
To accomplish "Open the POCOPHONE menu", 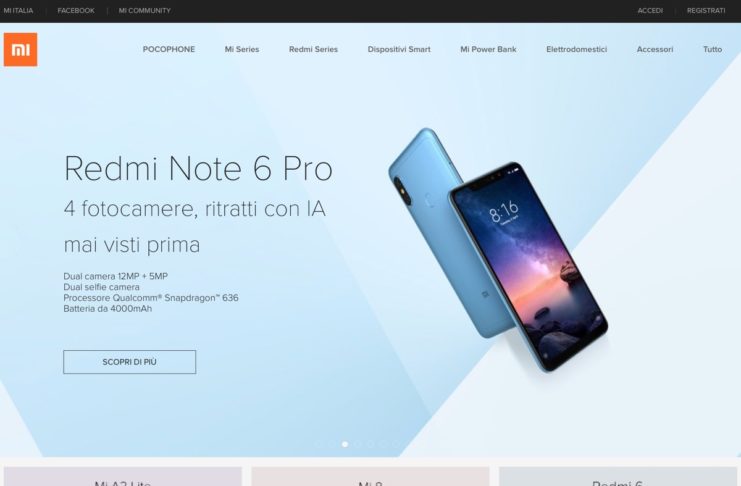I will coord(169,49).
